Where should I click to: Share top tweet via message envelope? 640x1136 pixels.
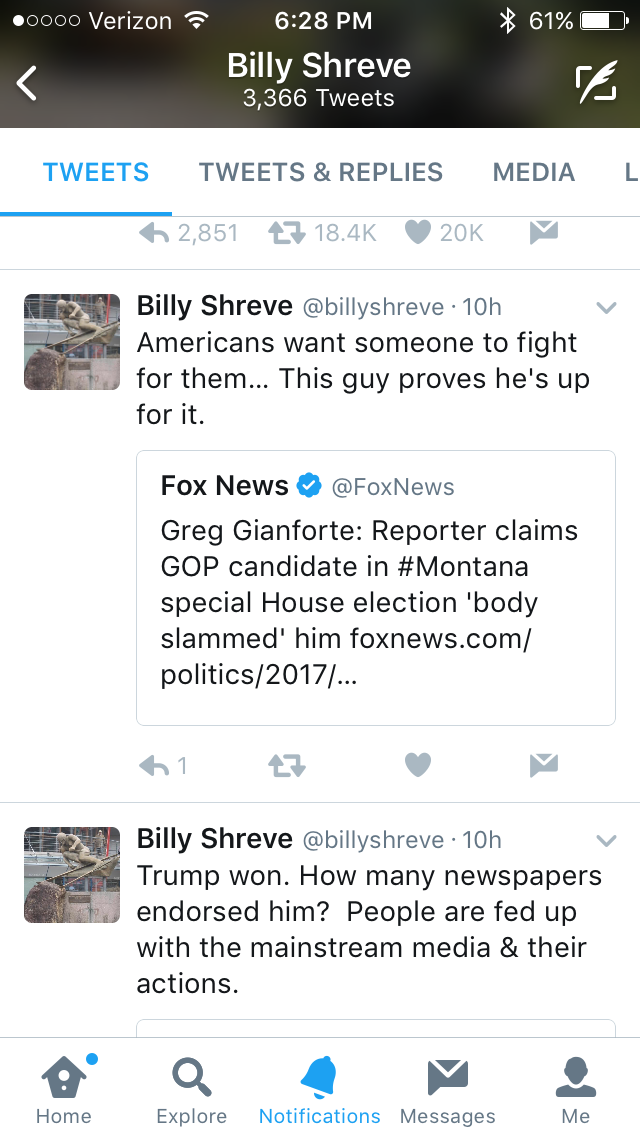pos(543,232)
